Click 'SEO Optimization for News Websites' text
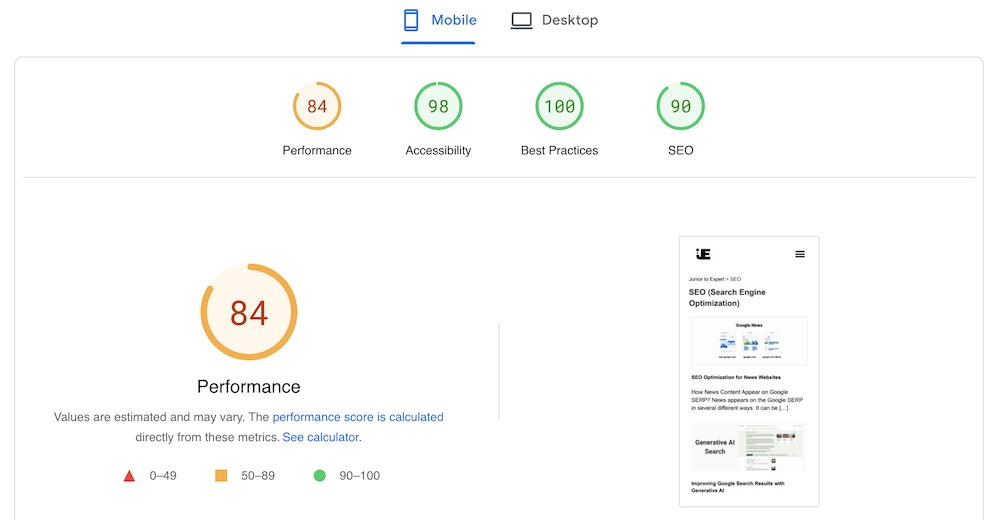1000x520 pixels. coord(736,377)
